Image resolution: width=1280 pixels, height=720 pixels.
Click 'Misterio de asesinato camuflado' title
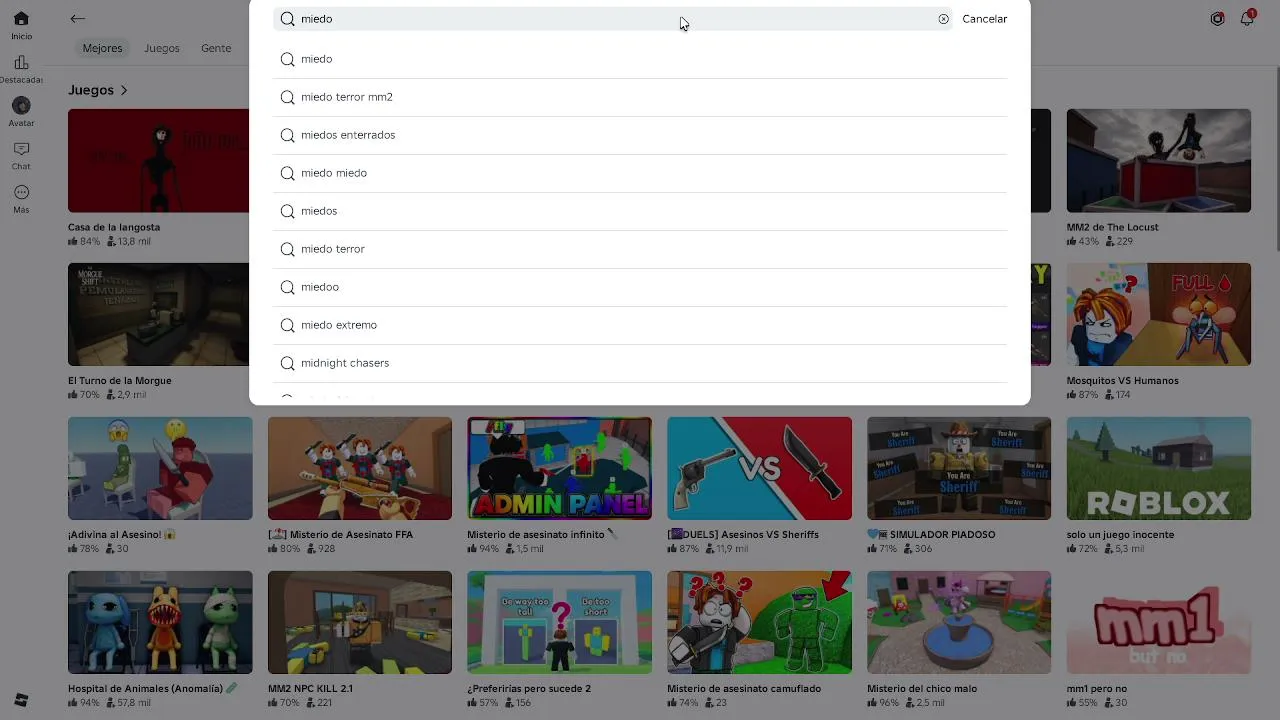tap(744, 689)
